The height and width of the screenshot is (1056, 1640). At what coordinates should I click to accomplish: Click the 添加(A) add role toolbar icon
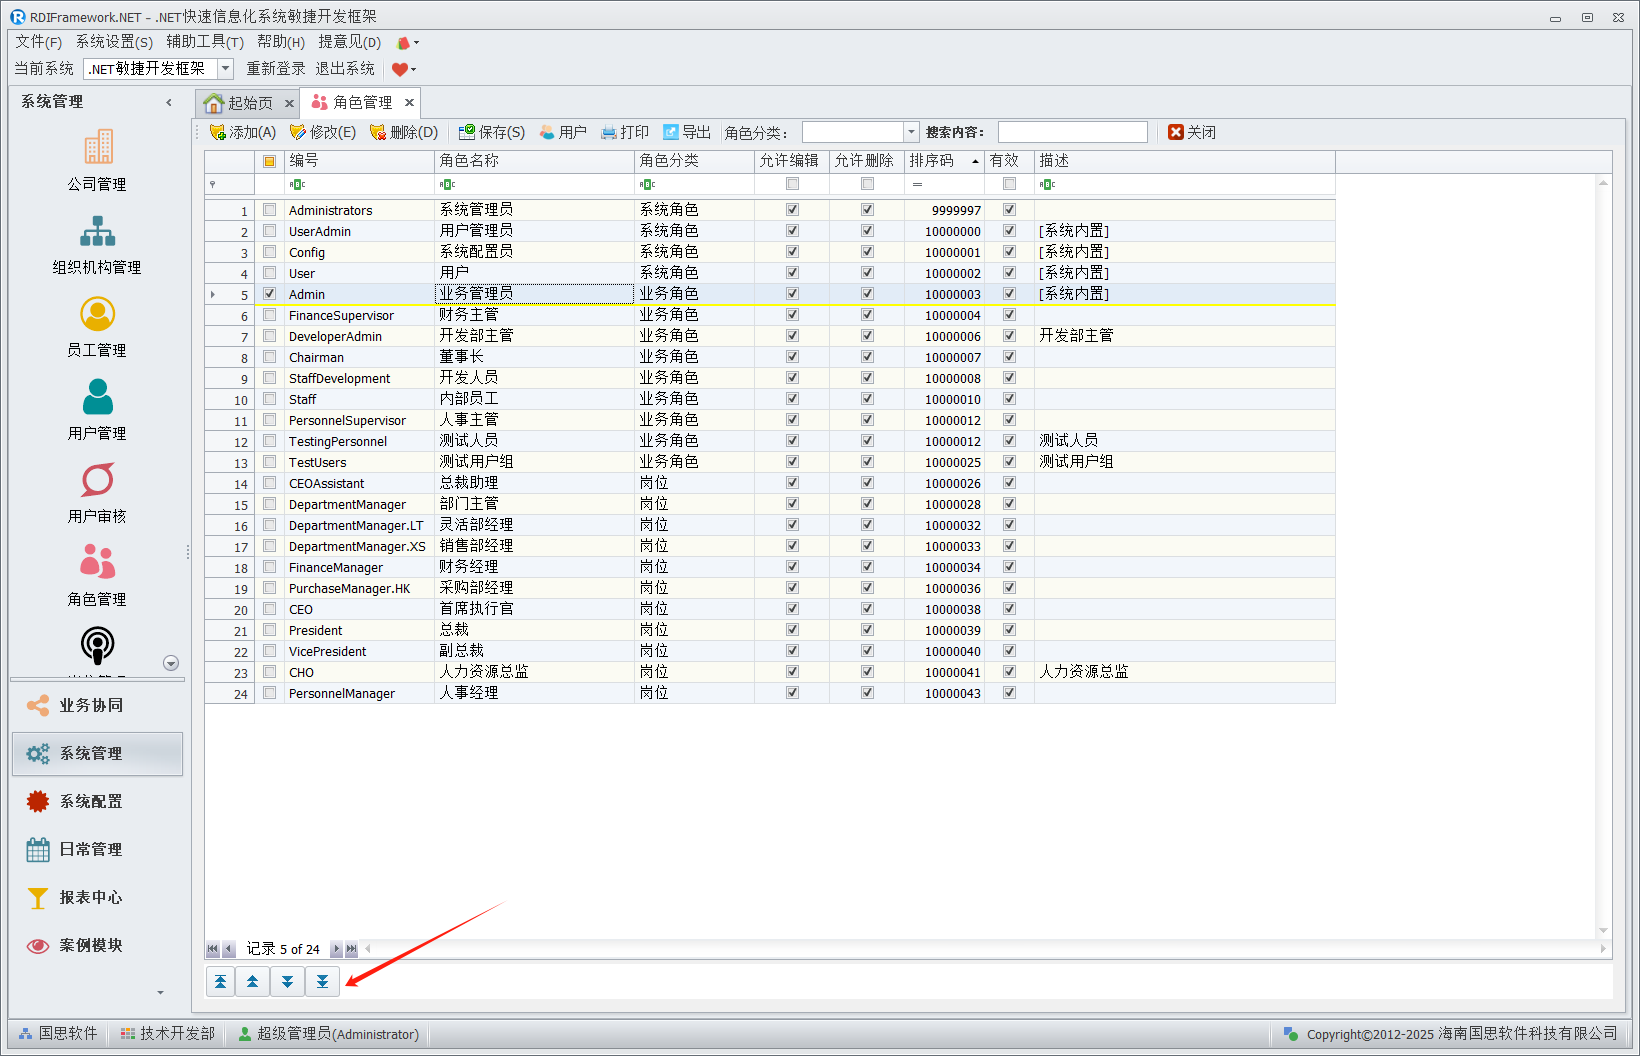[218, 132]
